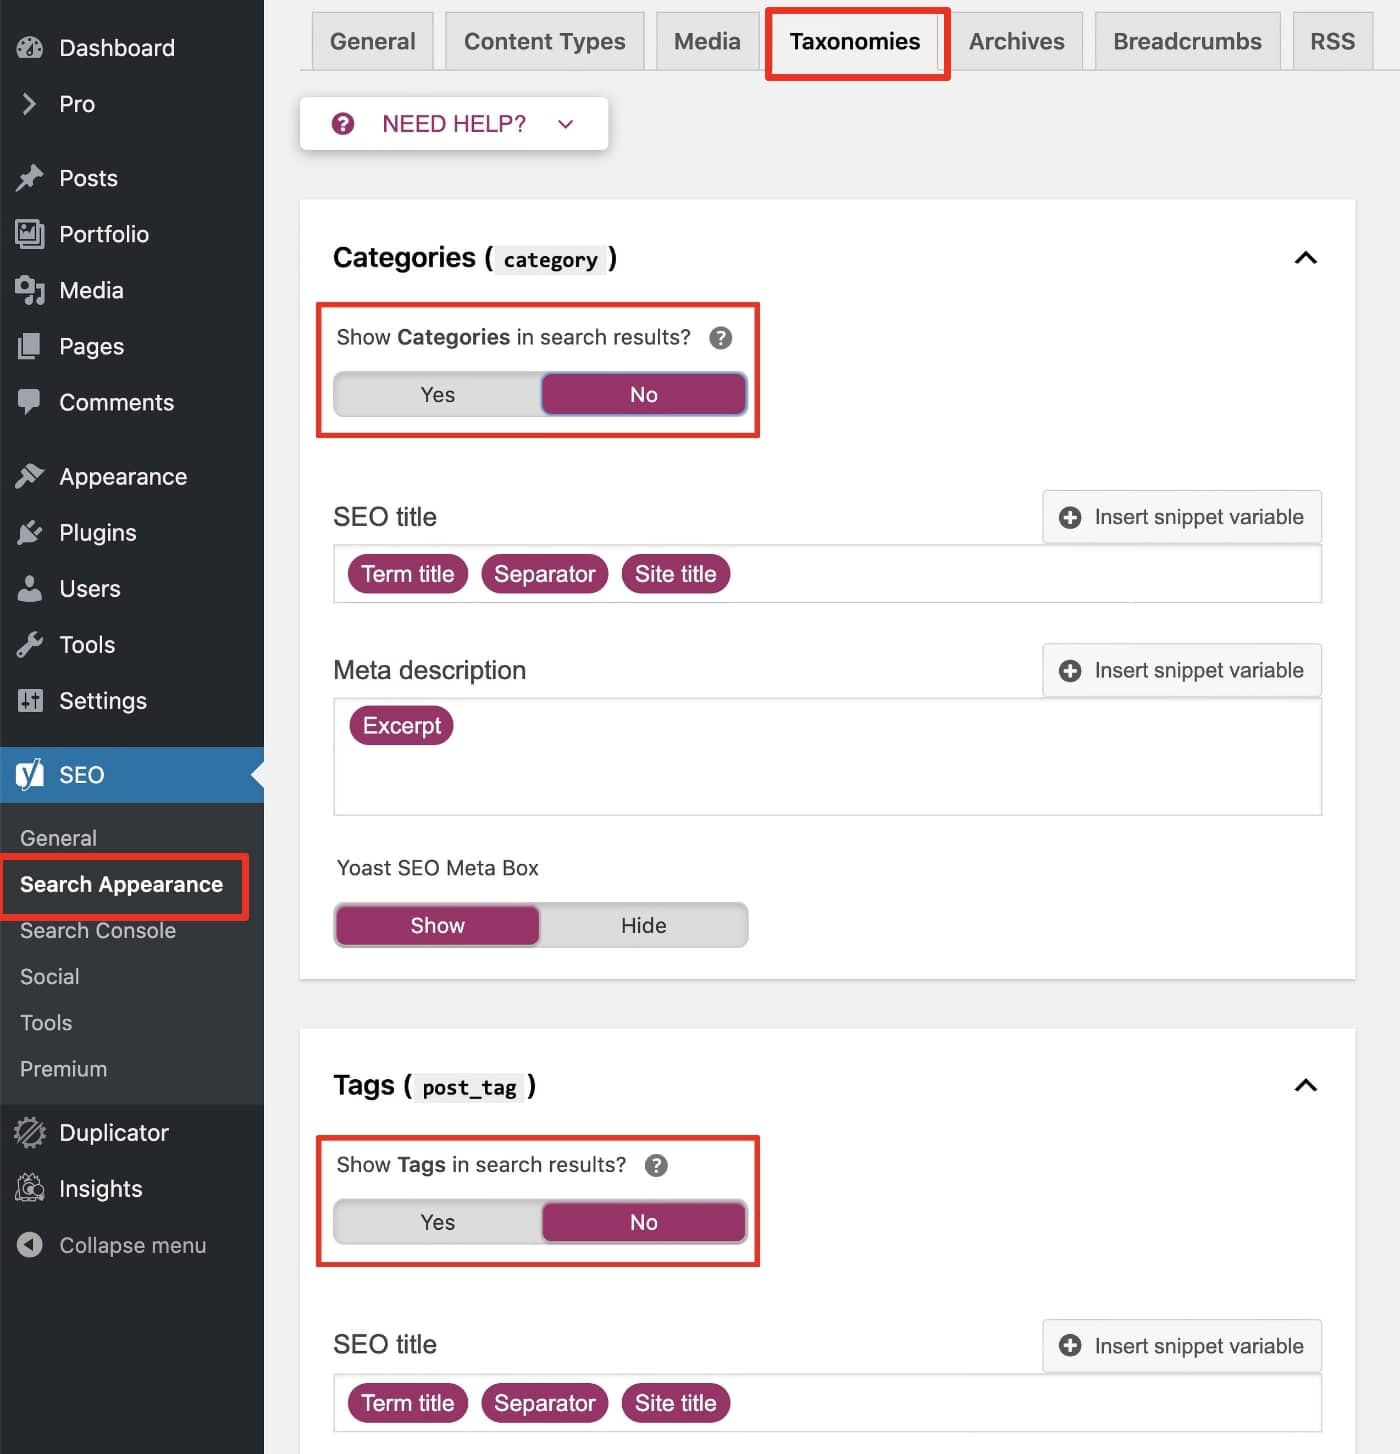1400x1454 pixels.
Task: Click the Insights sidebar link
Action: click(x=132, y=1188)
